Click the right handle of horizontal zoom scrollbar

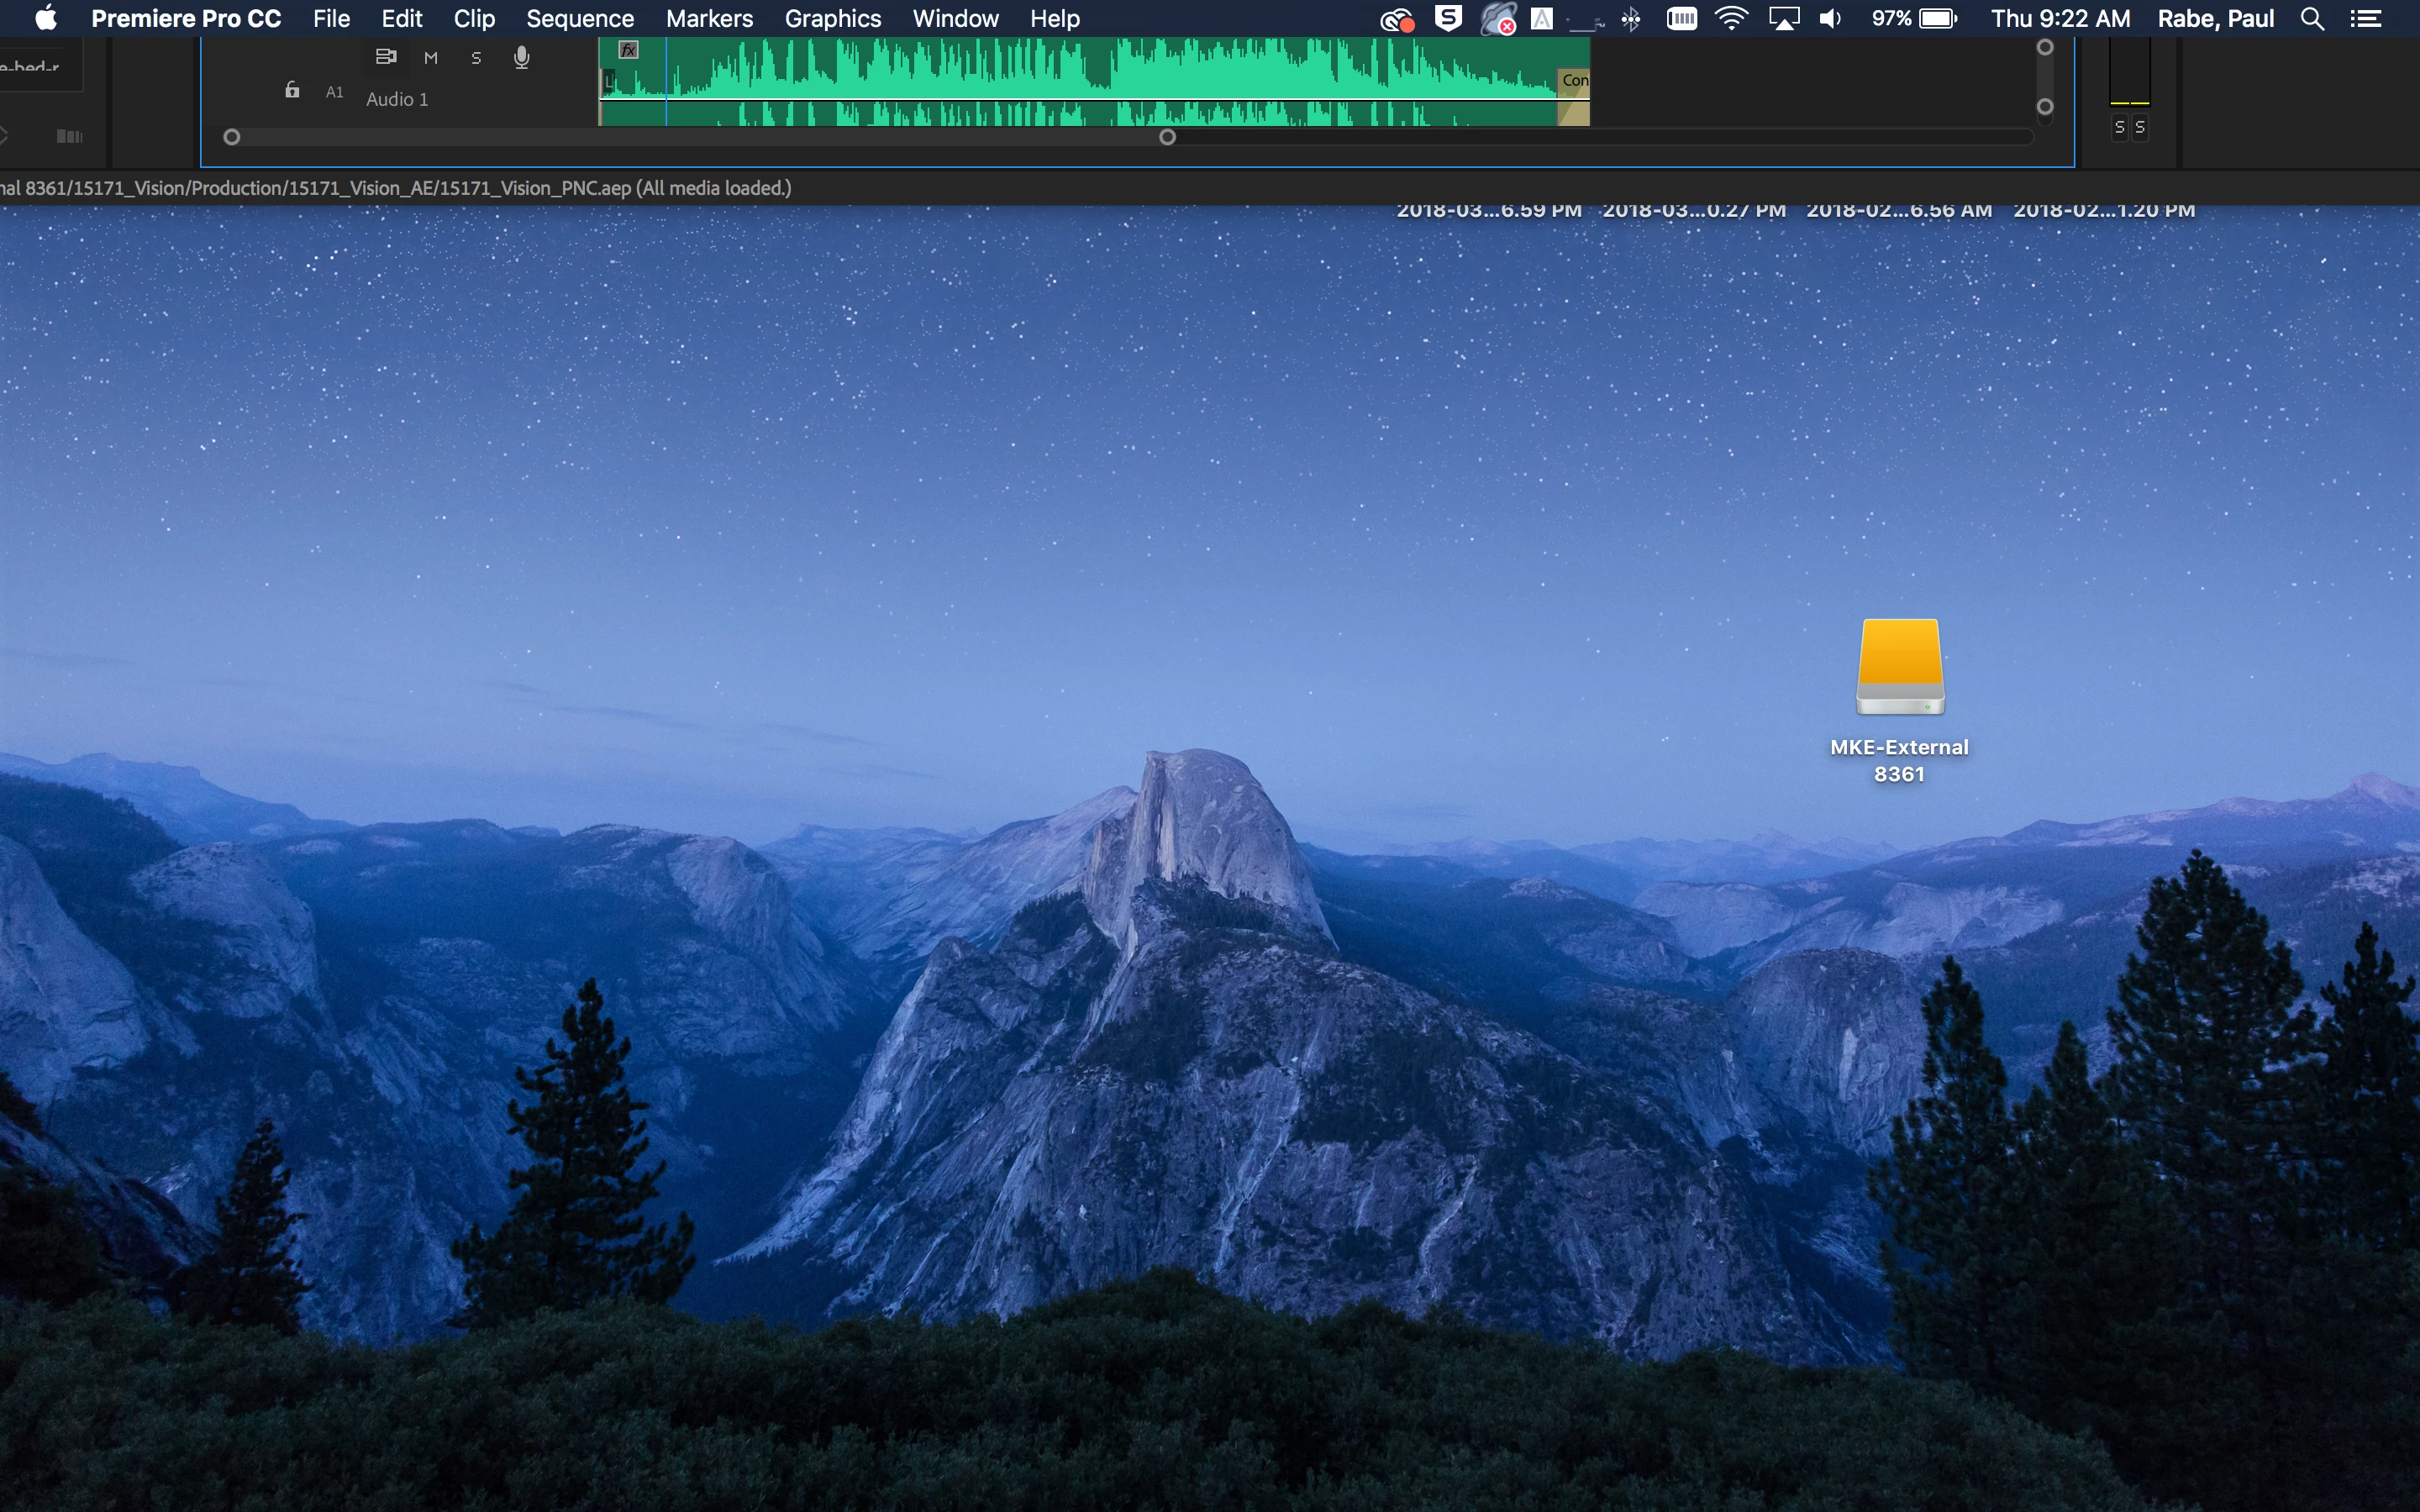(1167, 137)
